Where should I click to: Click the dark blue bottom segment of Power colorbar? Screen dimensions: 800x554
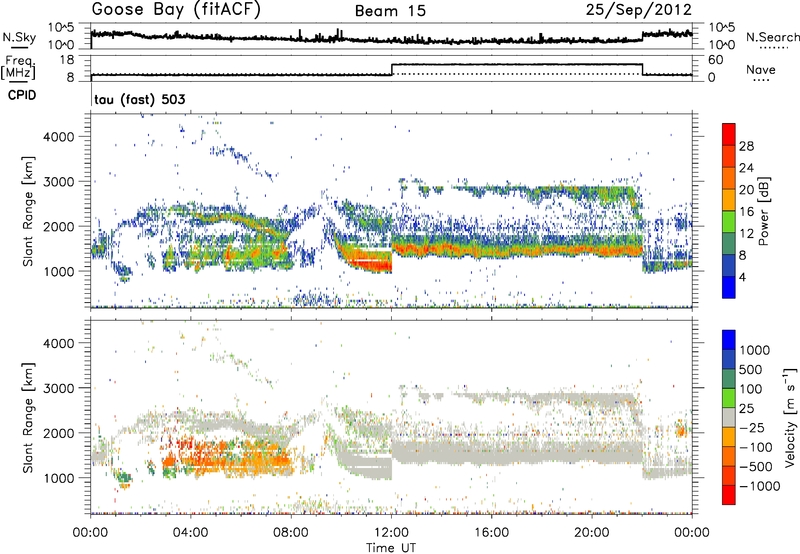pos(729,287)
